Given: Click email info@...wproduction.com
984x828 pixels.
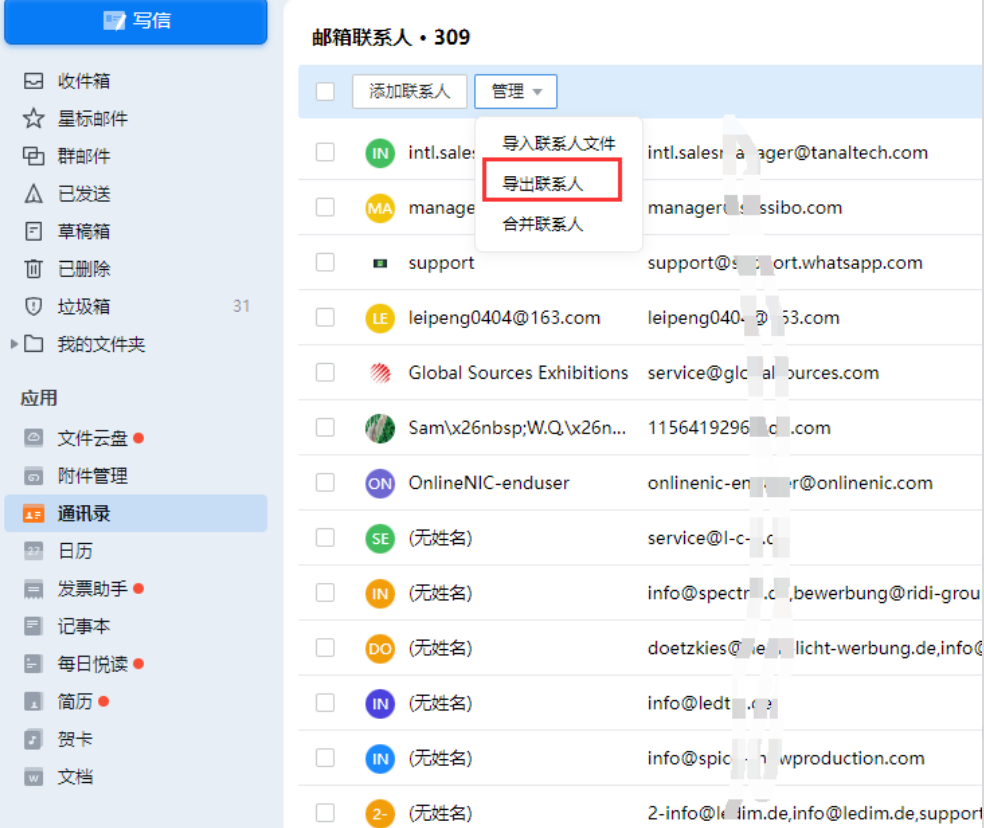Looking at the screenshot, I should (786, 758).
